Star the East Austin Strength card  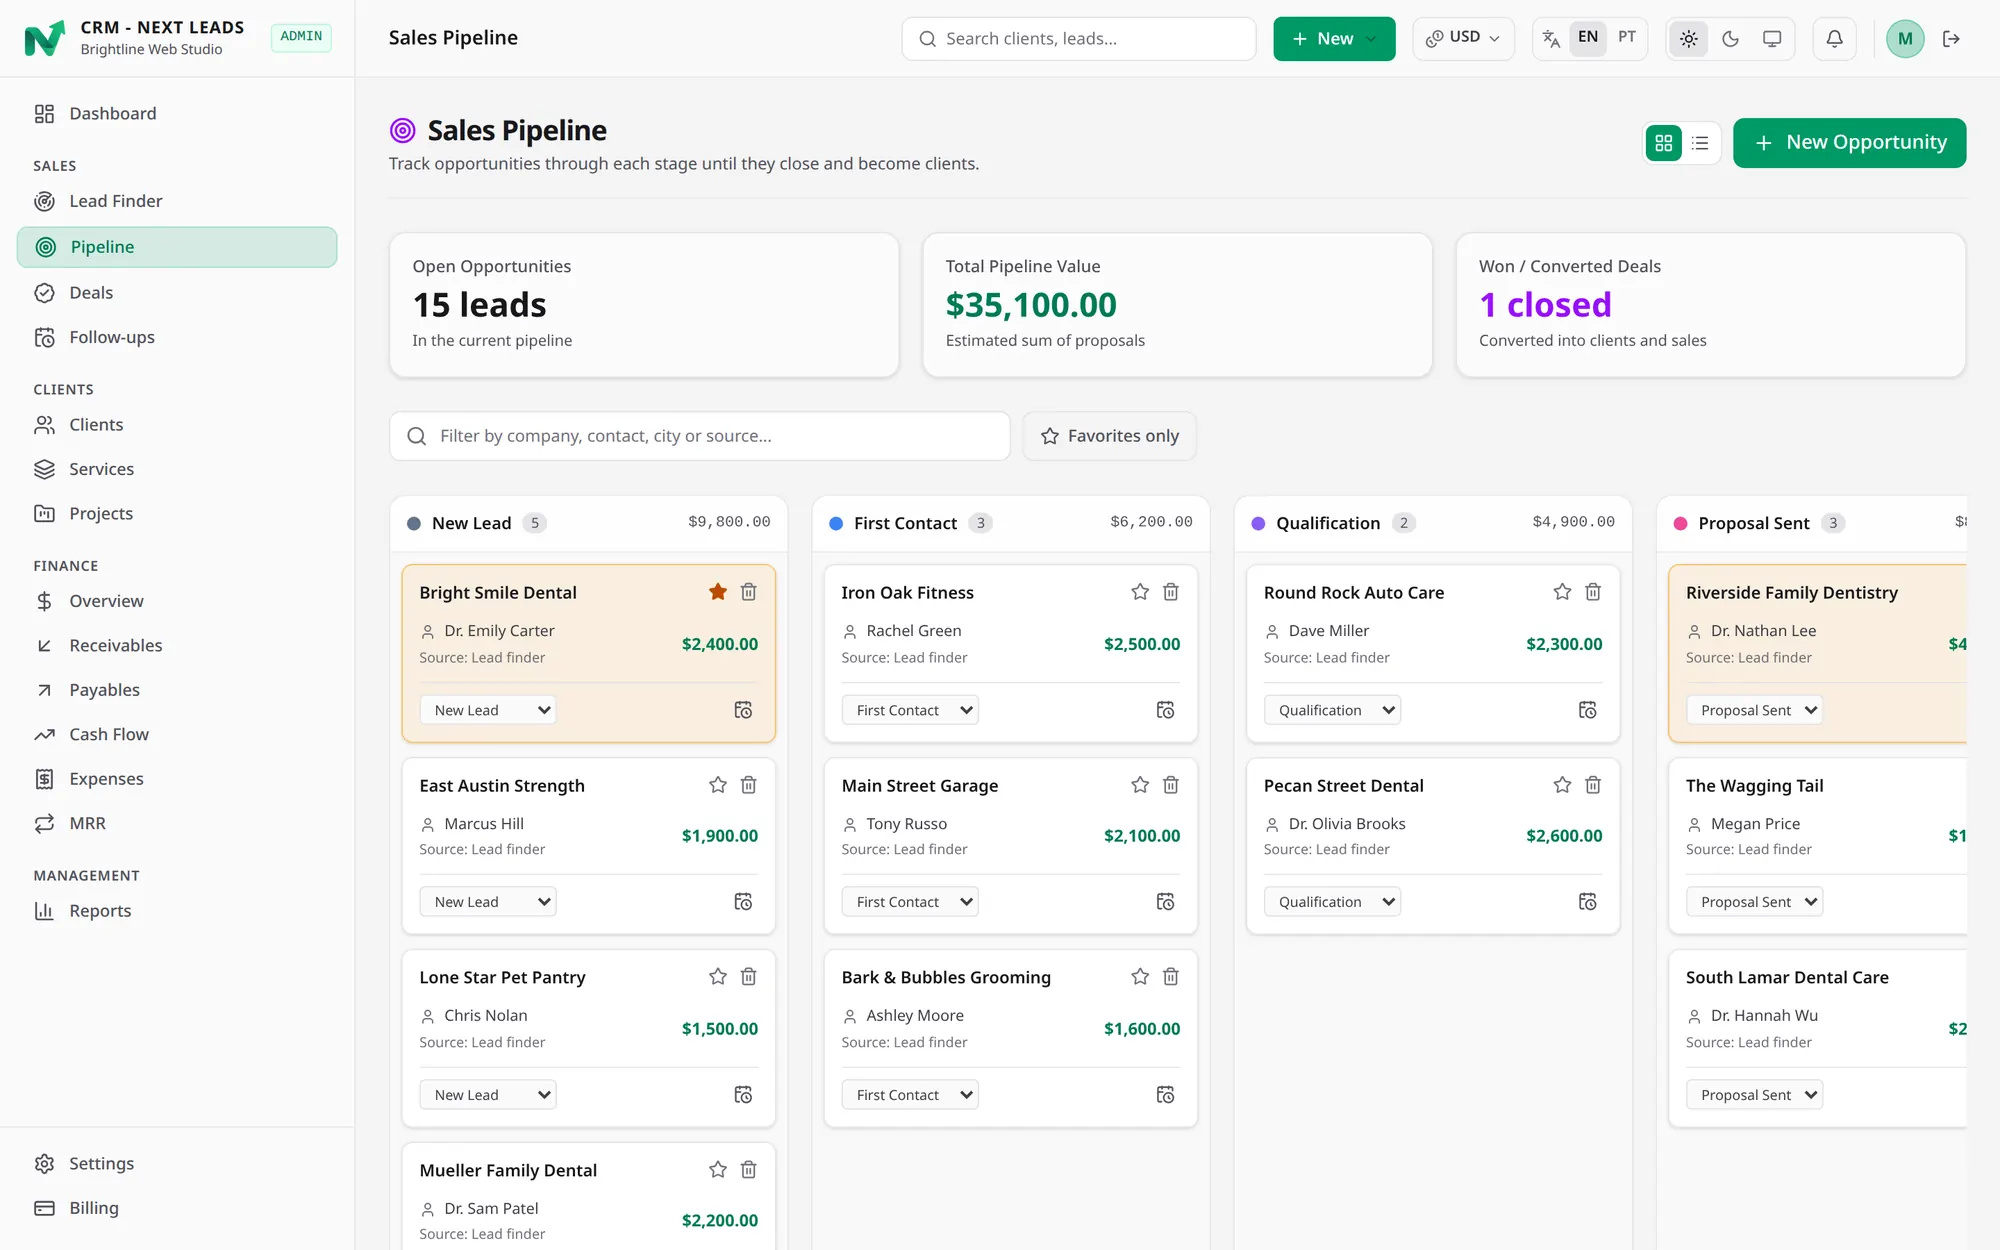click(x=718, y=785)
